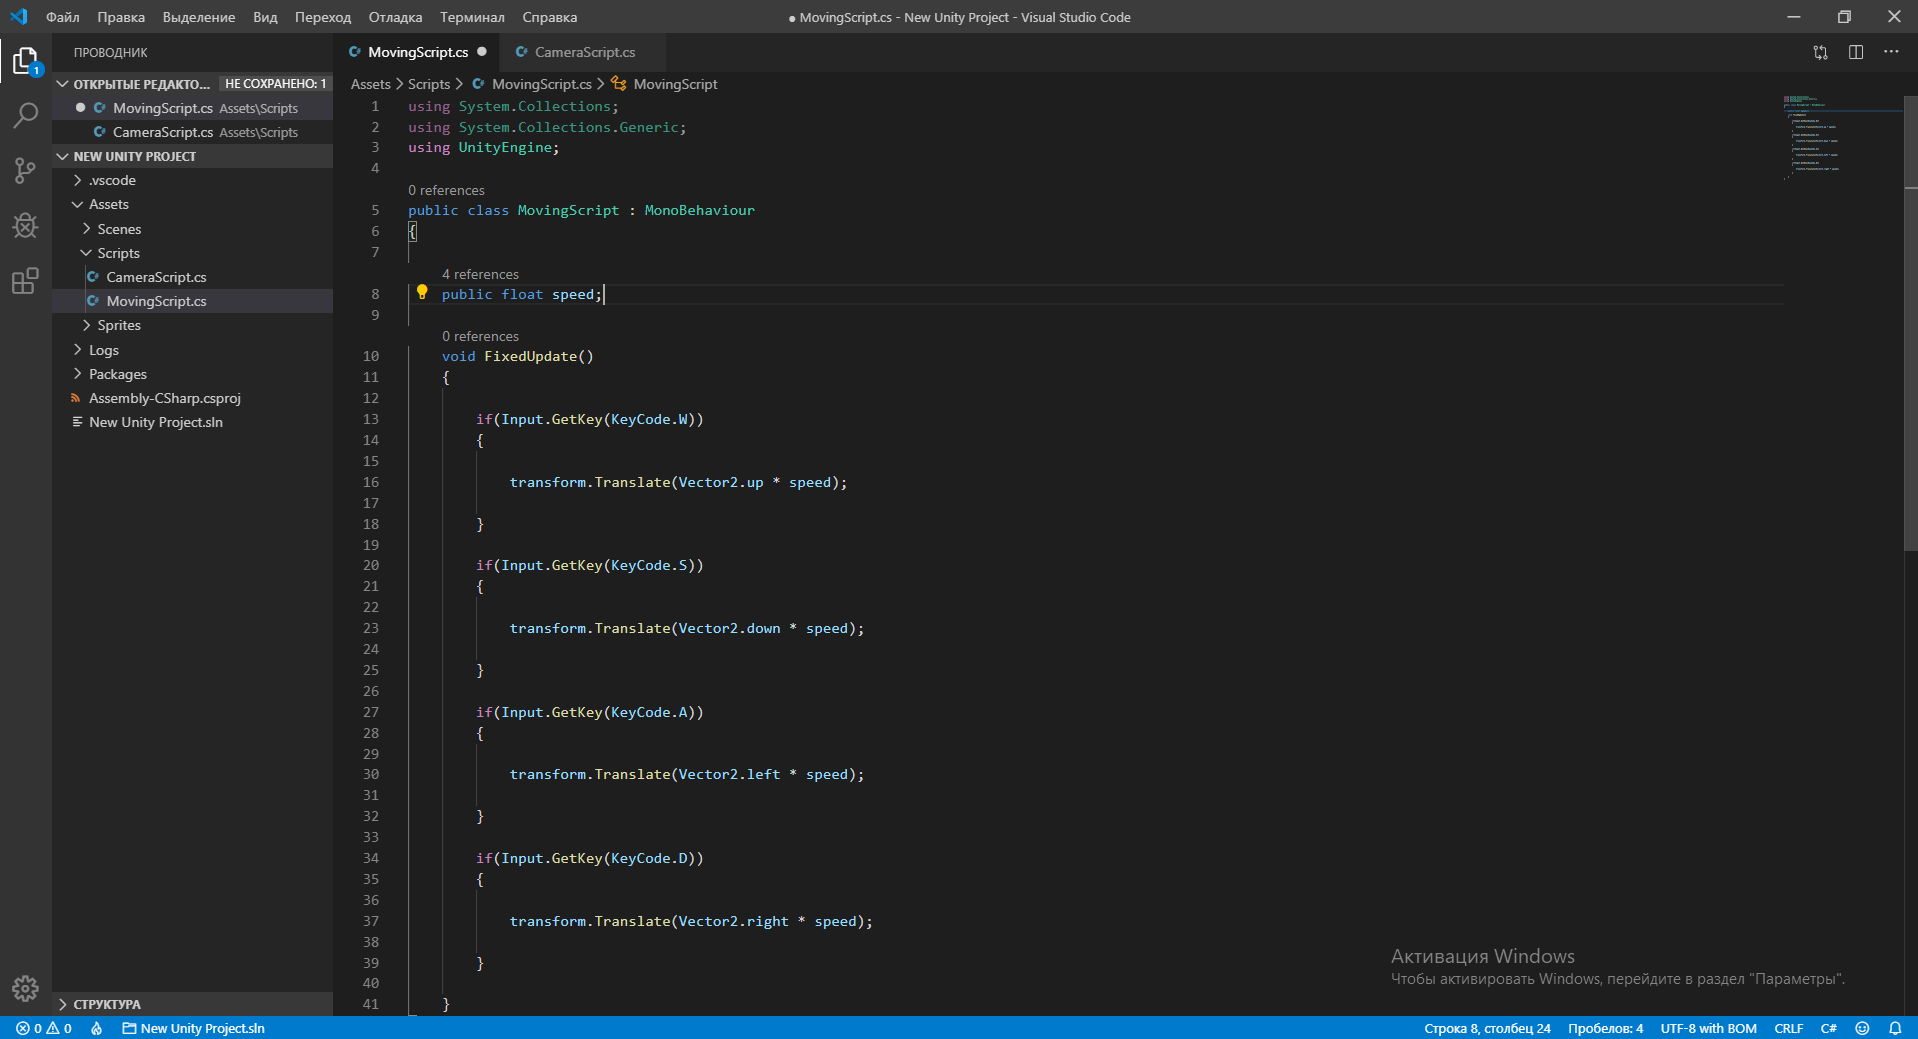Open the Выделение menu
Image resolution: width=1918 pixels, height=1039 pixels.
coord(199,17)
